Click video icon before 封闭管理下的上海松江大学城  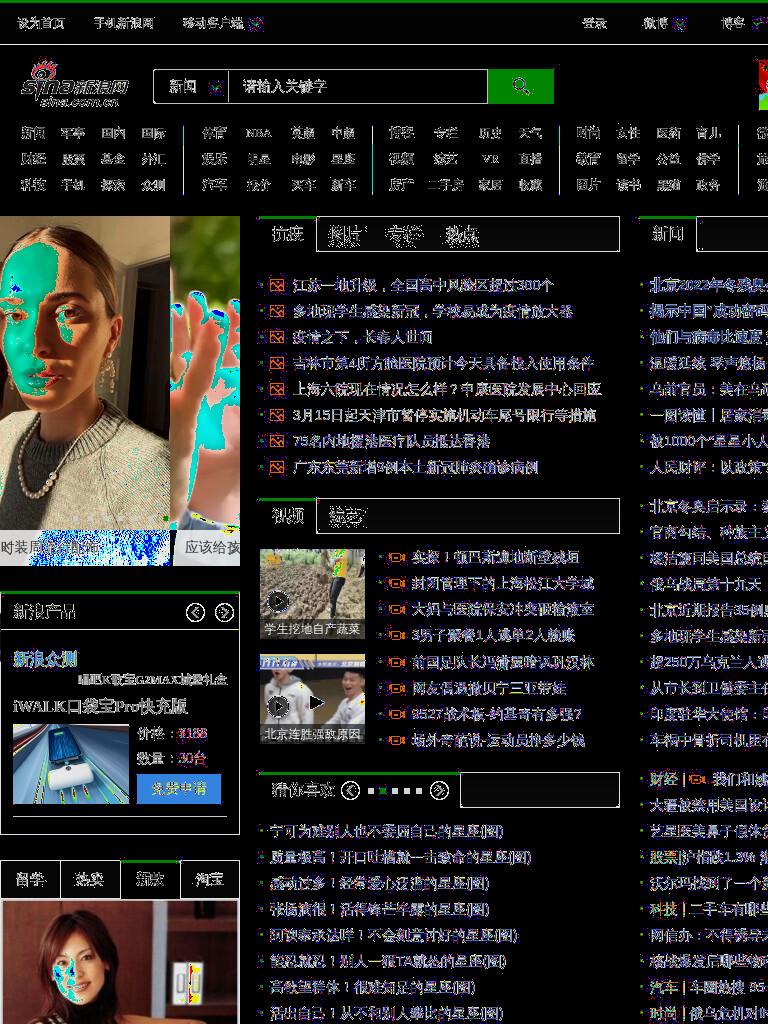(x=396, y=583)
